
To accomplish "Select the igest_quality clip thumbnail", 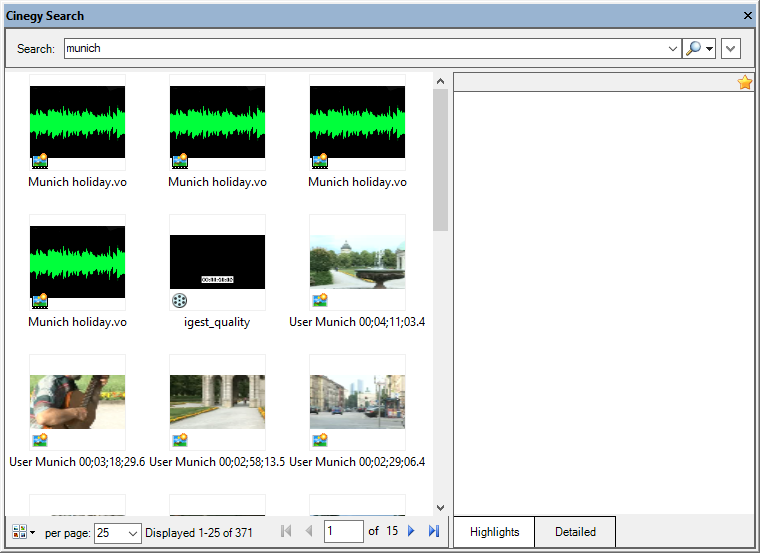I will tap(217, 262).
